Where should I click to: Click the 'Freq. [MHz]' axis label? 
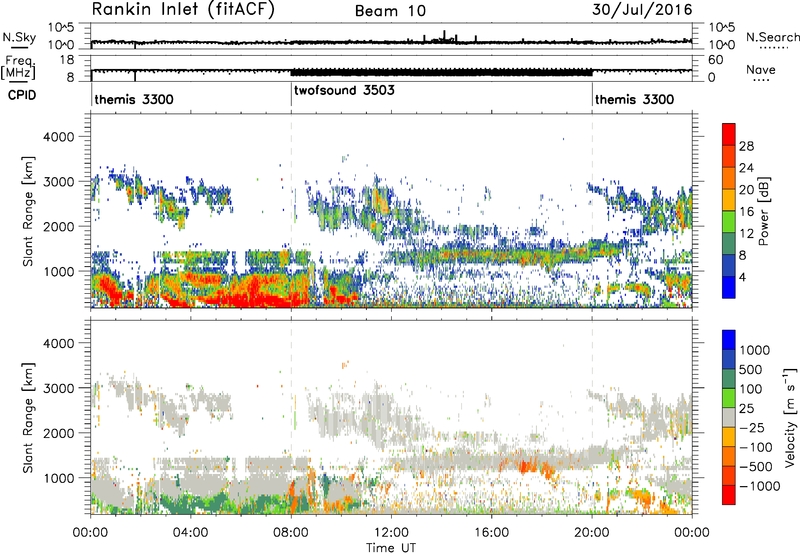19,68
